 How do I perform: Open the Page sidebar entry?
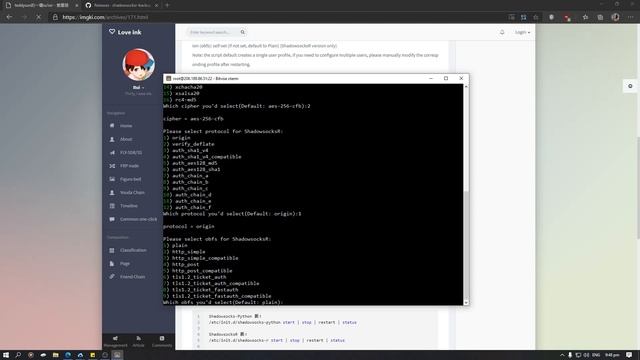[124, 264]
